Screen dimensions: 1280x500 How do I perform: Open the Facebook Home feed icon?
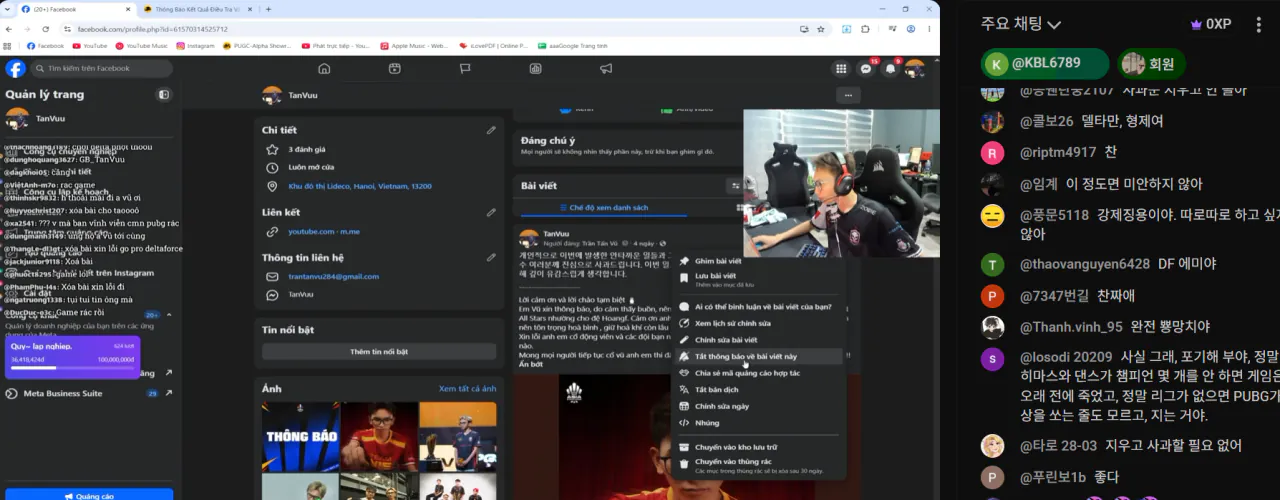point(324,69)
